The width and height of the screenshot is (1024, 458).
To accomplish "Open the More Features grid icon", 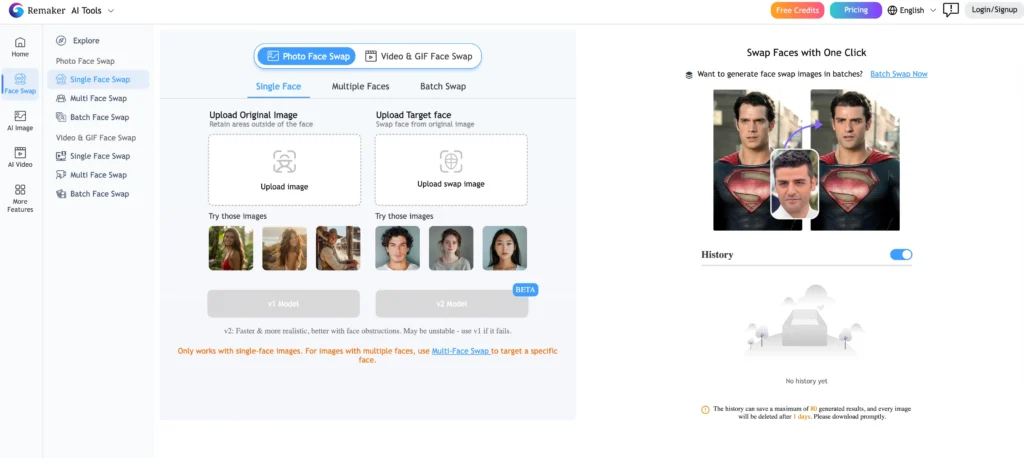I will click(20, 197).
